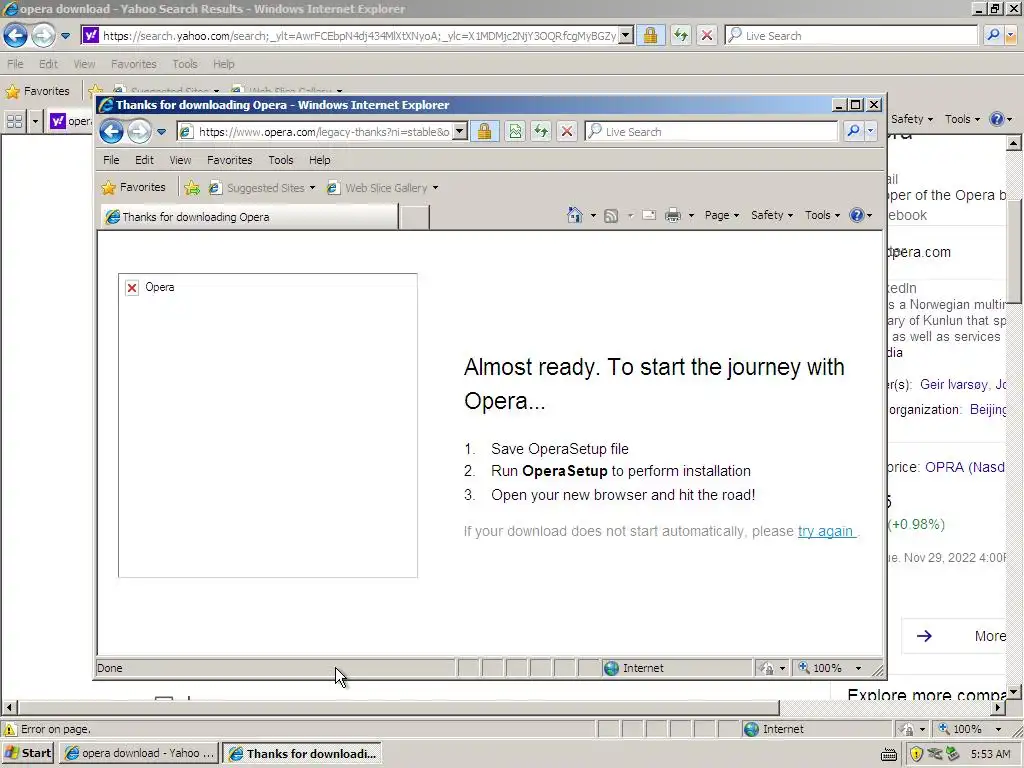Open Page menu in command bar
The width and height of the screenshot is (1024, 768).
coord(722,215)
